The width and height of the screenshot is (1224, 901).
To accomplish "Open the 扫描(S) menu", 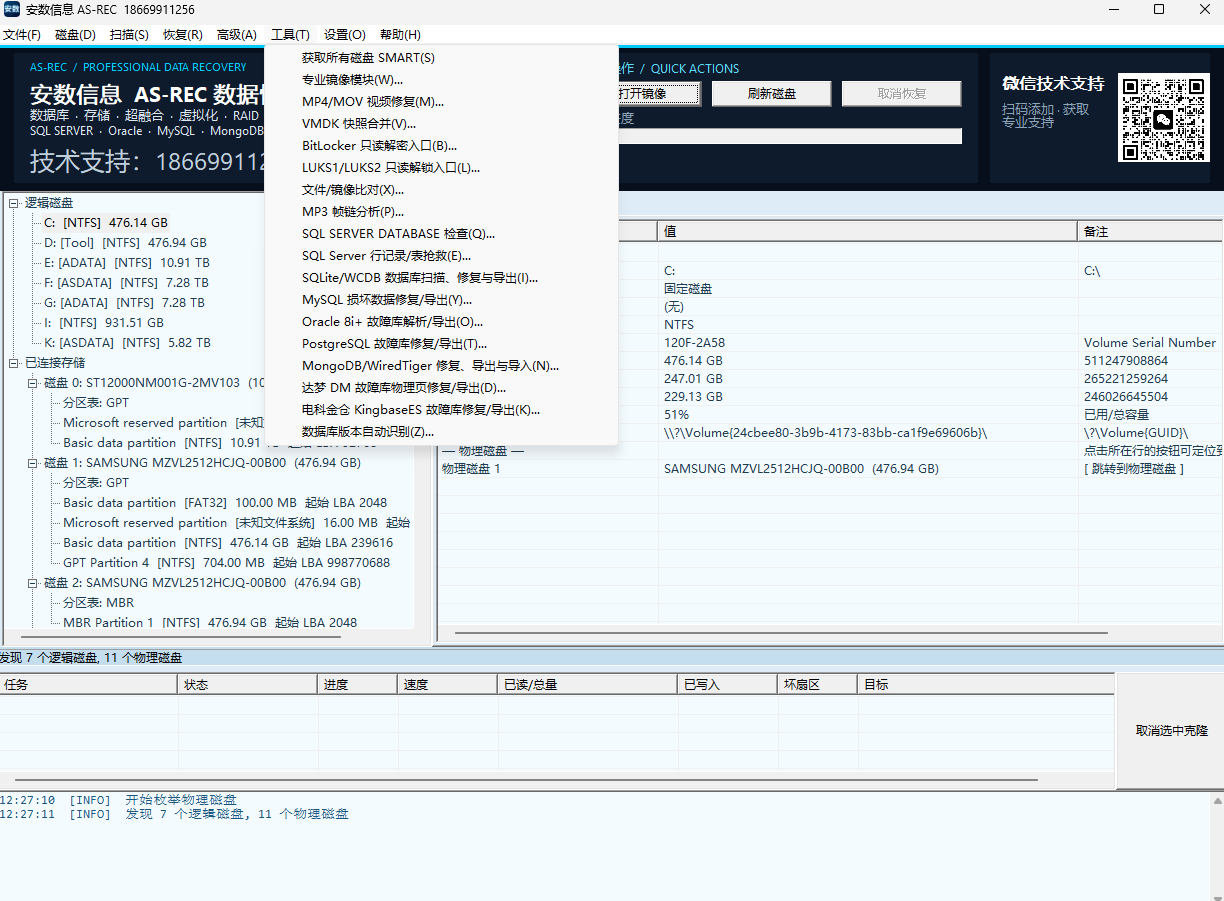I will [x=130, y=35].
